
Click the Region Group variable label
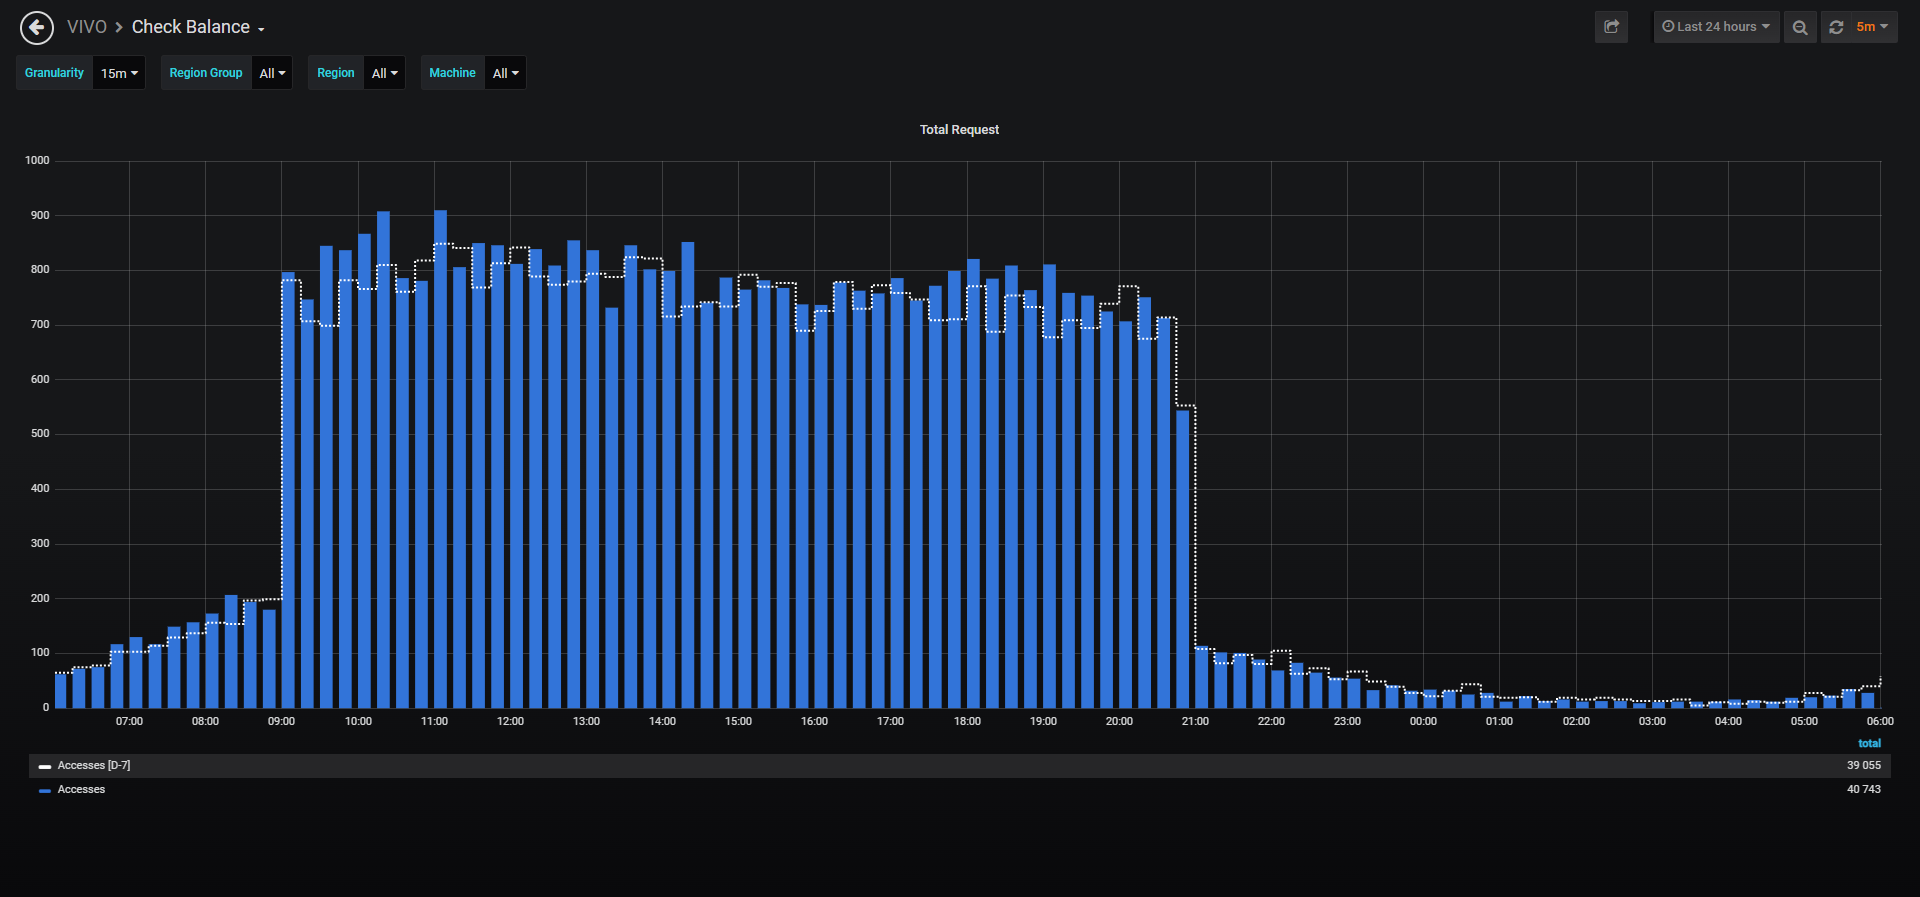pyautogui.click(x=206, y=73)
